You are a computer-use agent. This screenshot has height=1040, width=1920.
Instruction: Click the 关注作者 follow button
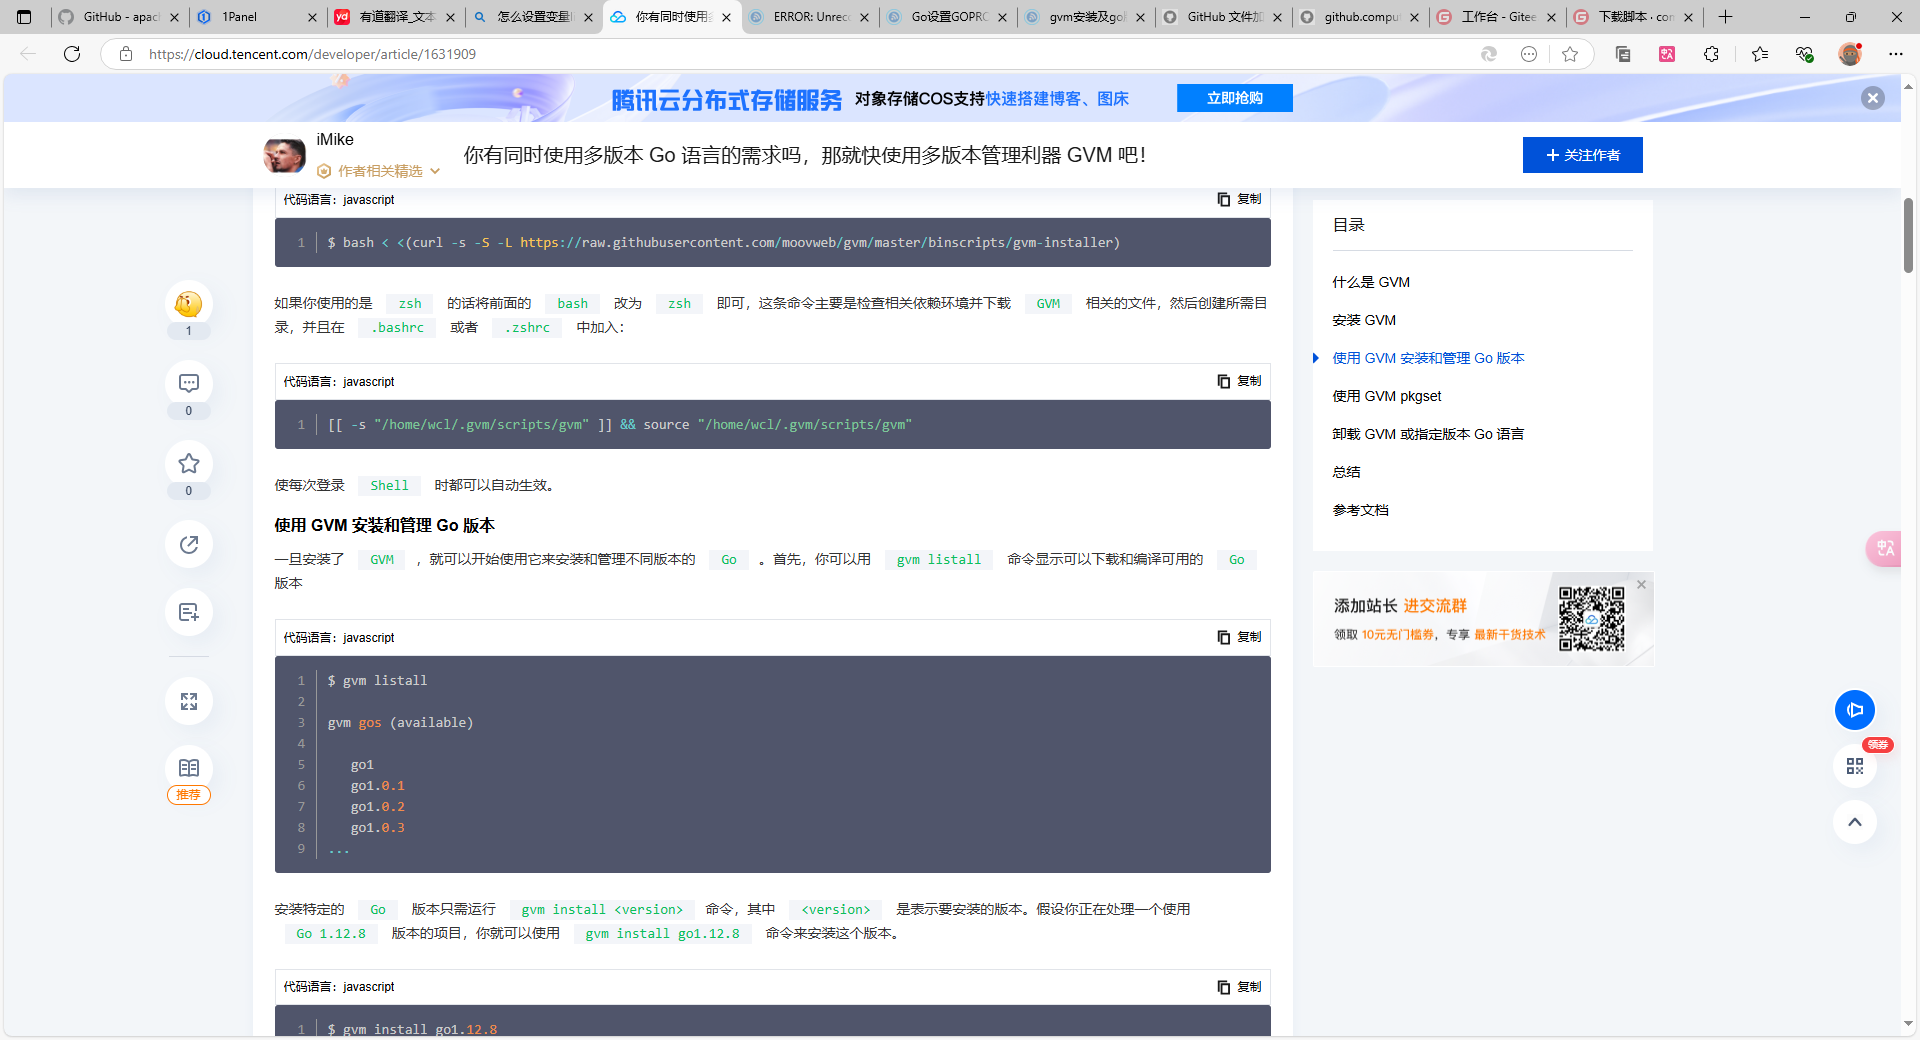[x=1582, y=155]
